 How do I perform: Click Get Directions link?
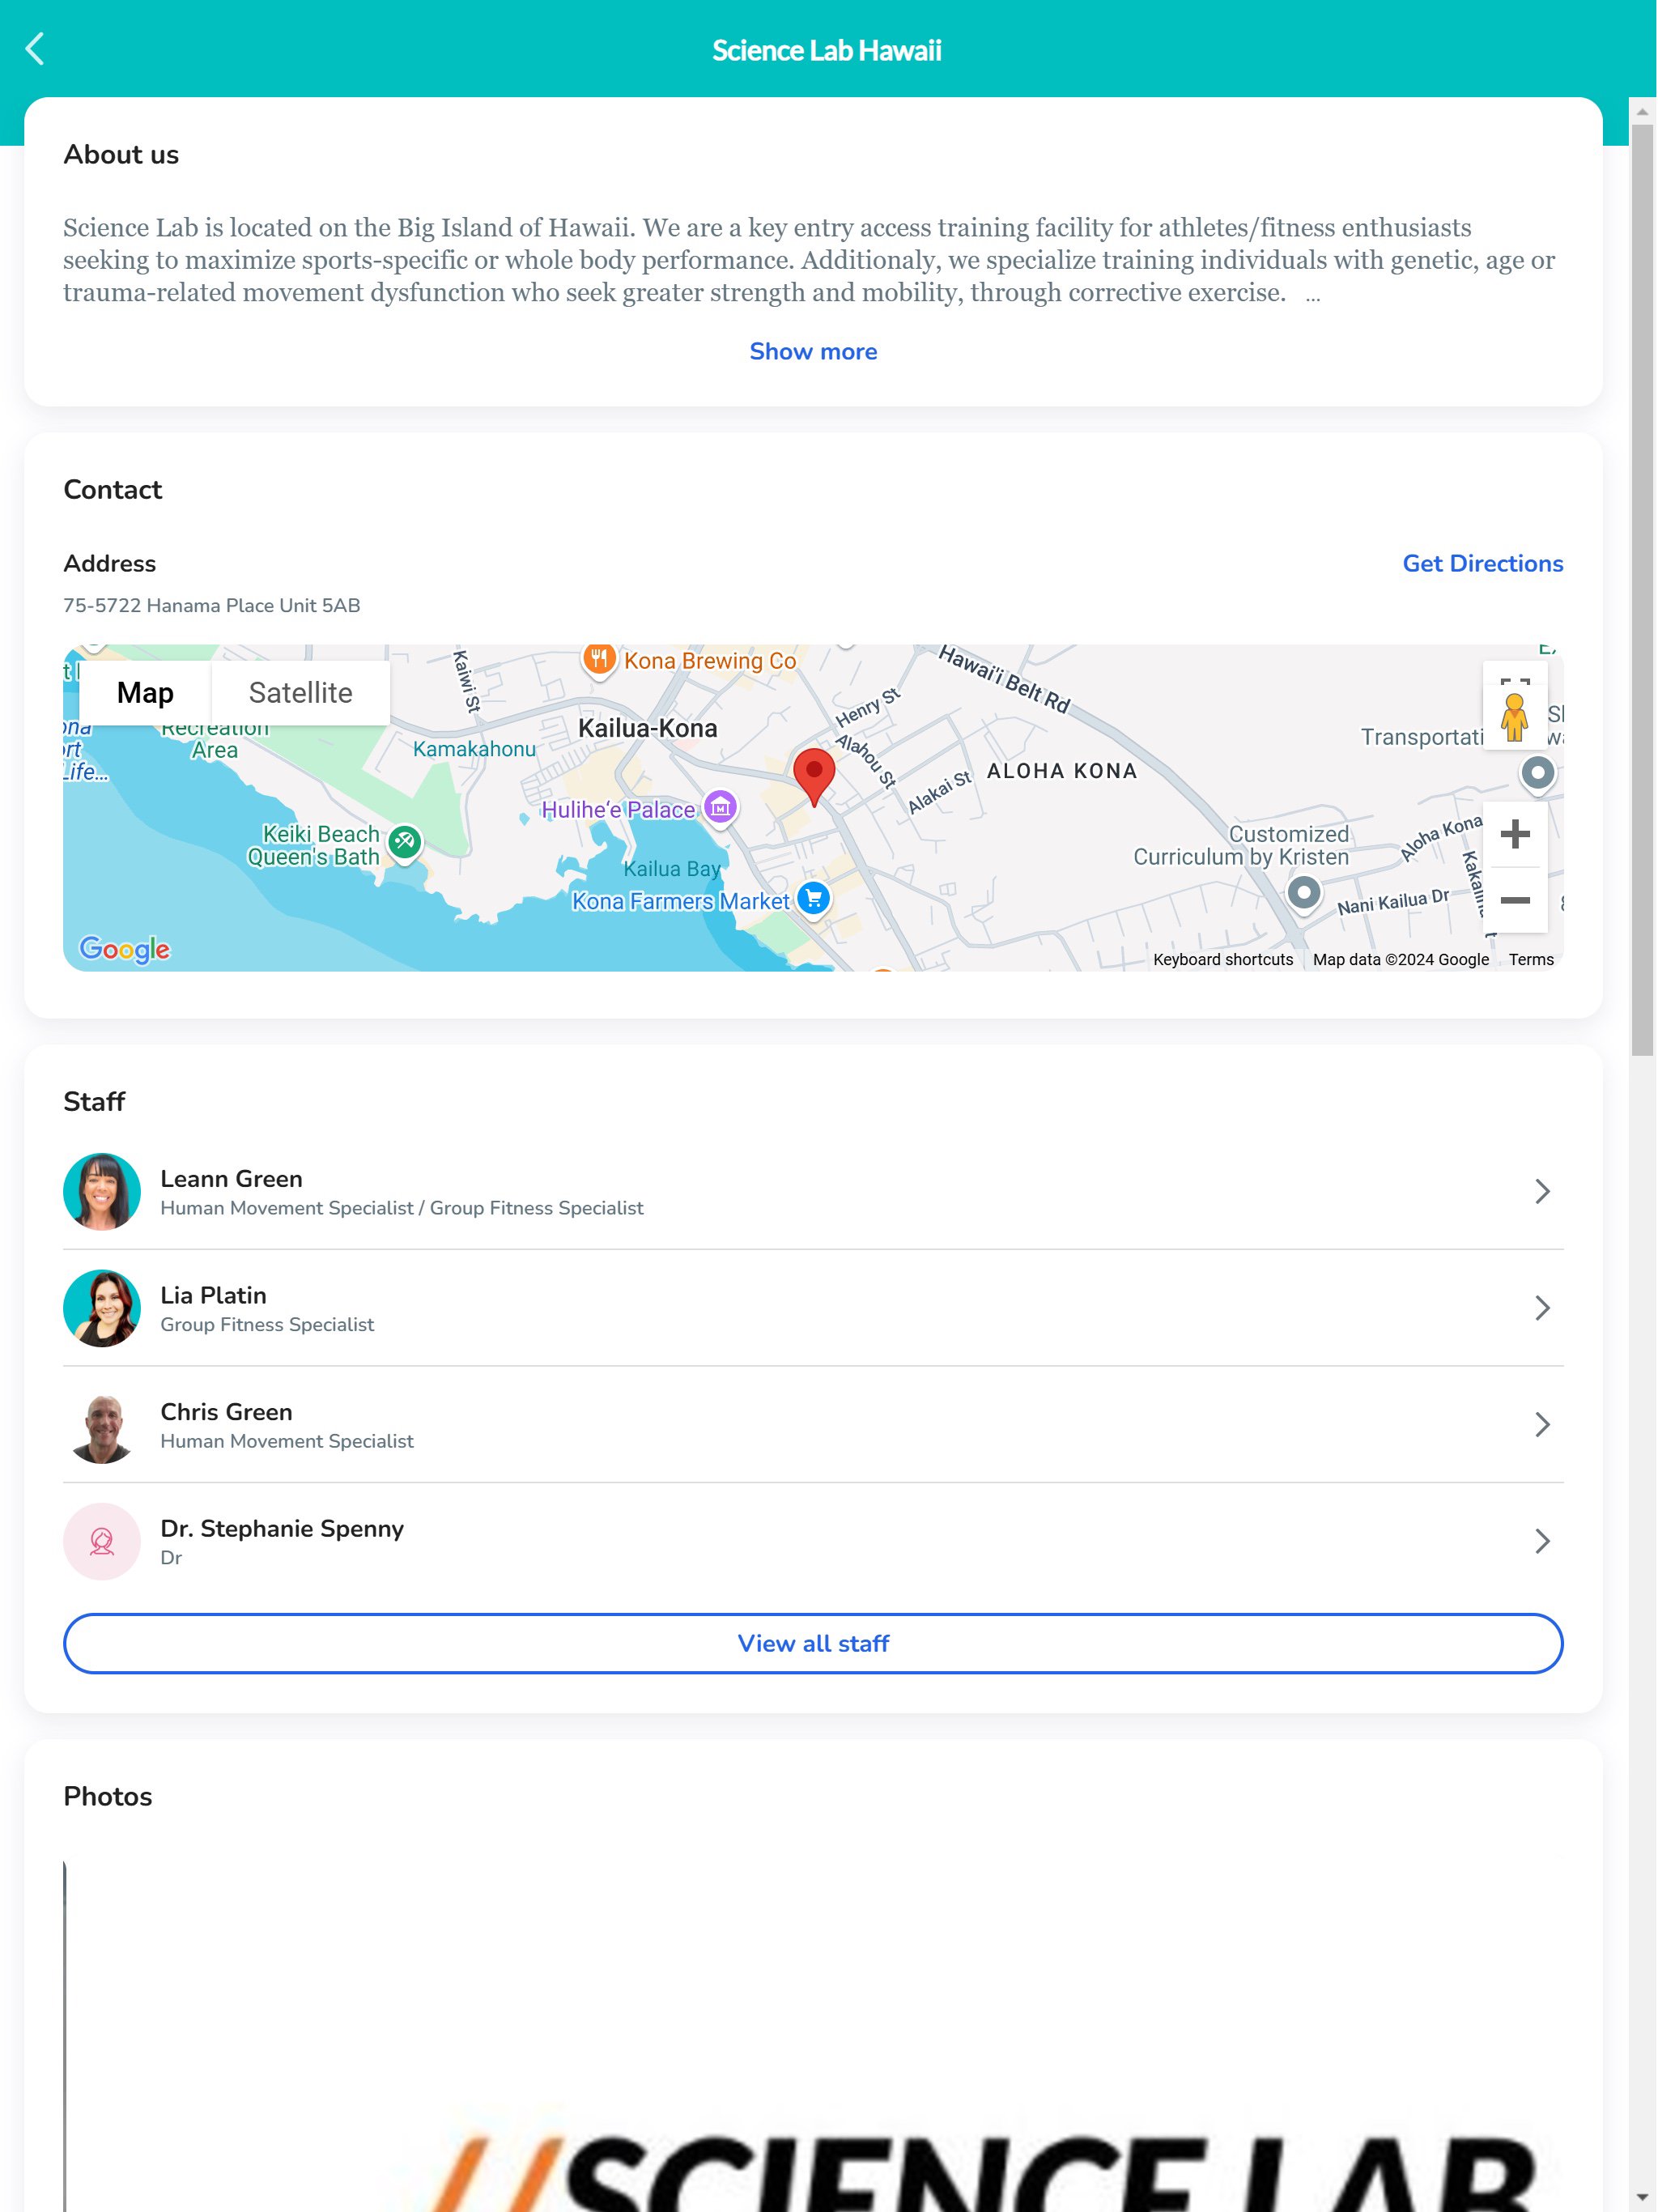[1482, 563]
